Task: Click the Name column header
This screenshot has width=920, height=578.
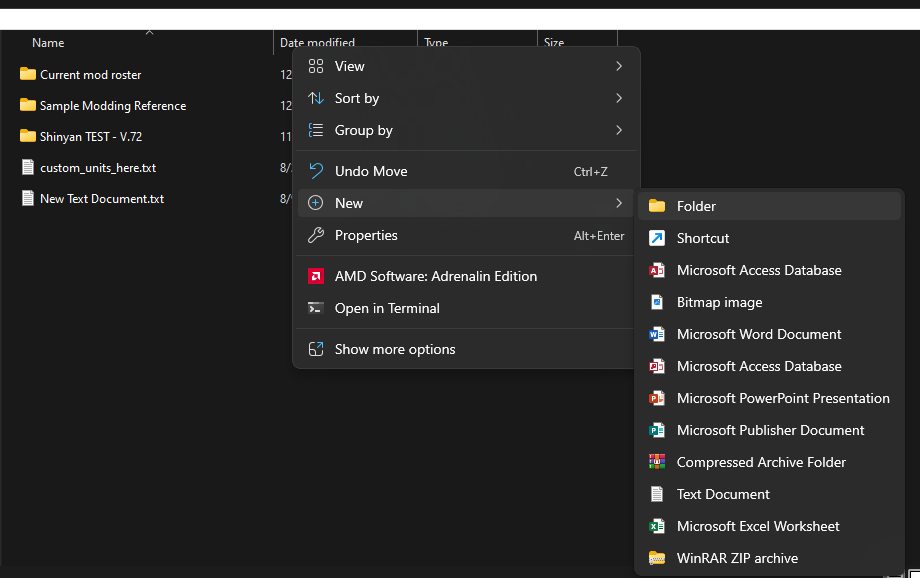Action: [x=48, y=43]
